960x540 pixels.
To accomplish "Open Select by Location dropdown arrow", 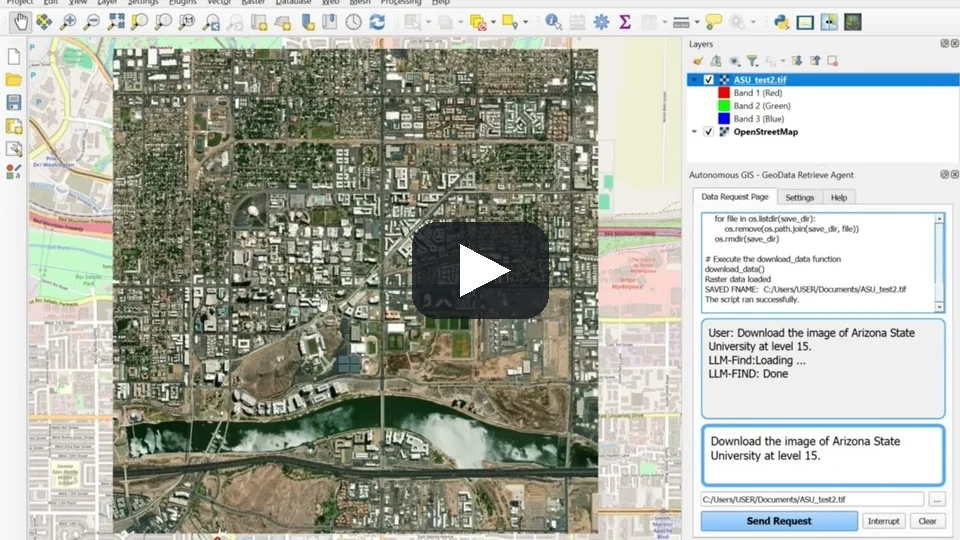I will pyautogui.click(x=525, y=22).
